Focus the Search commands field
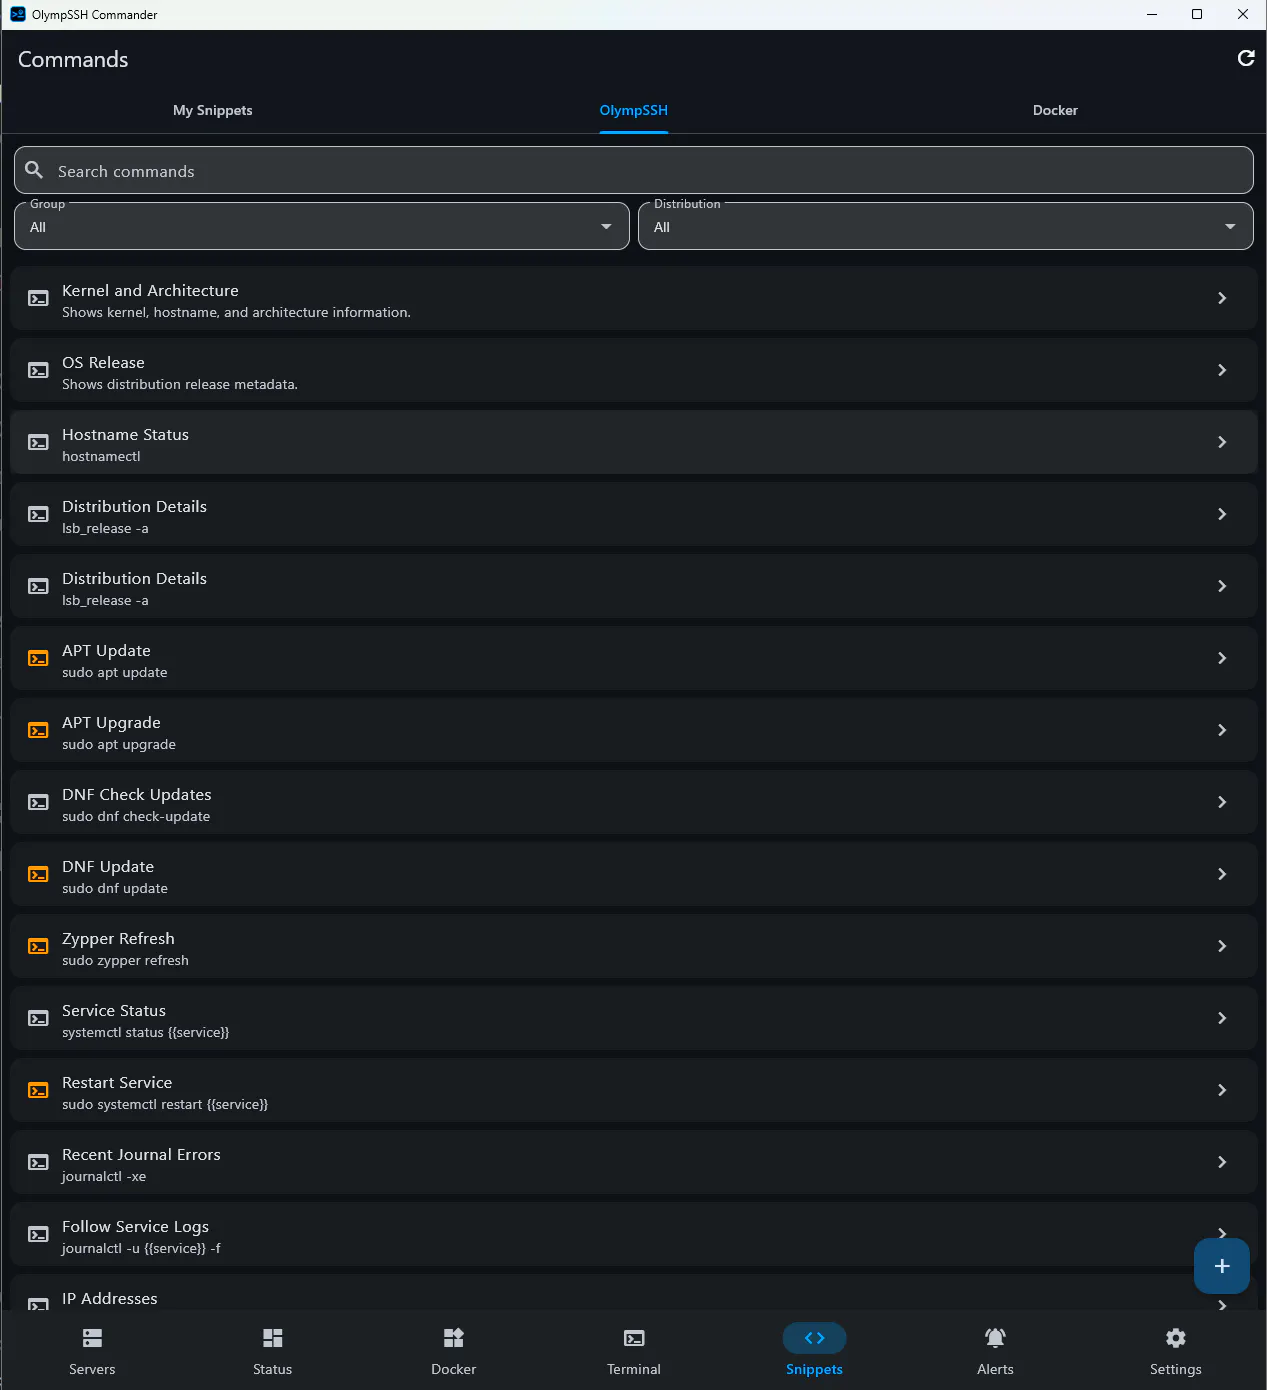 click(634, 170)
